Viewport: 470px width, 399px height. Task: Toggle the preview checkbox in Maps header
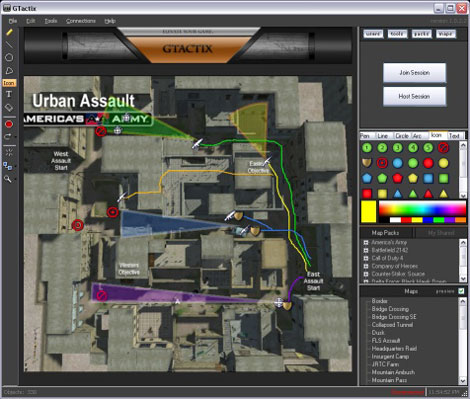click(461, 291)
